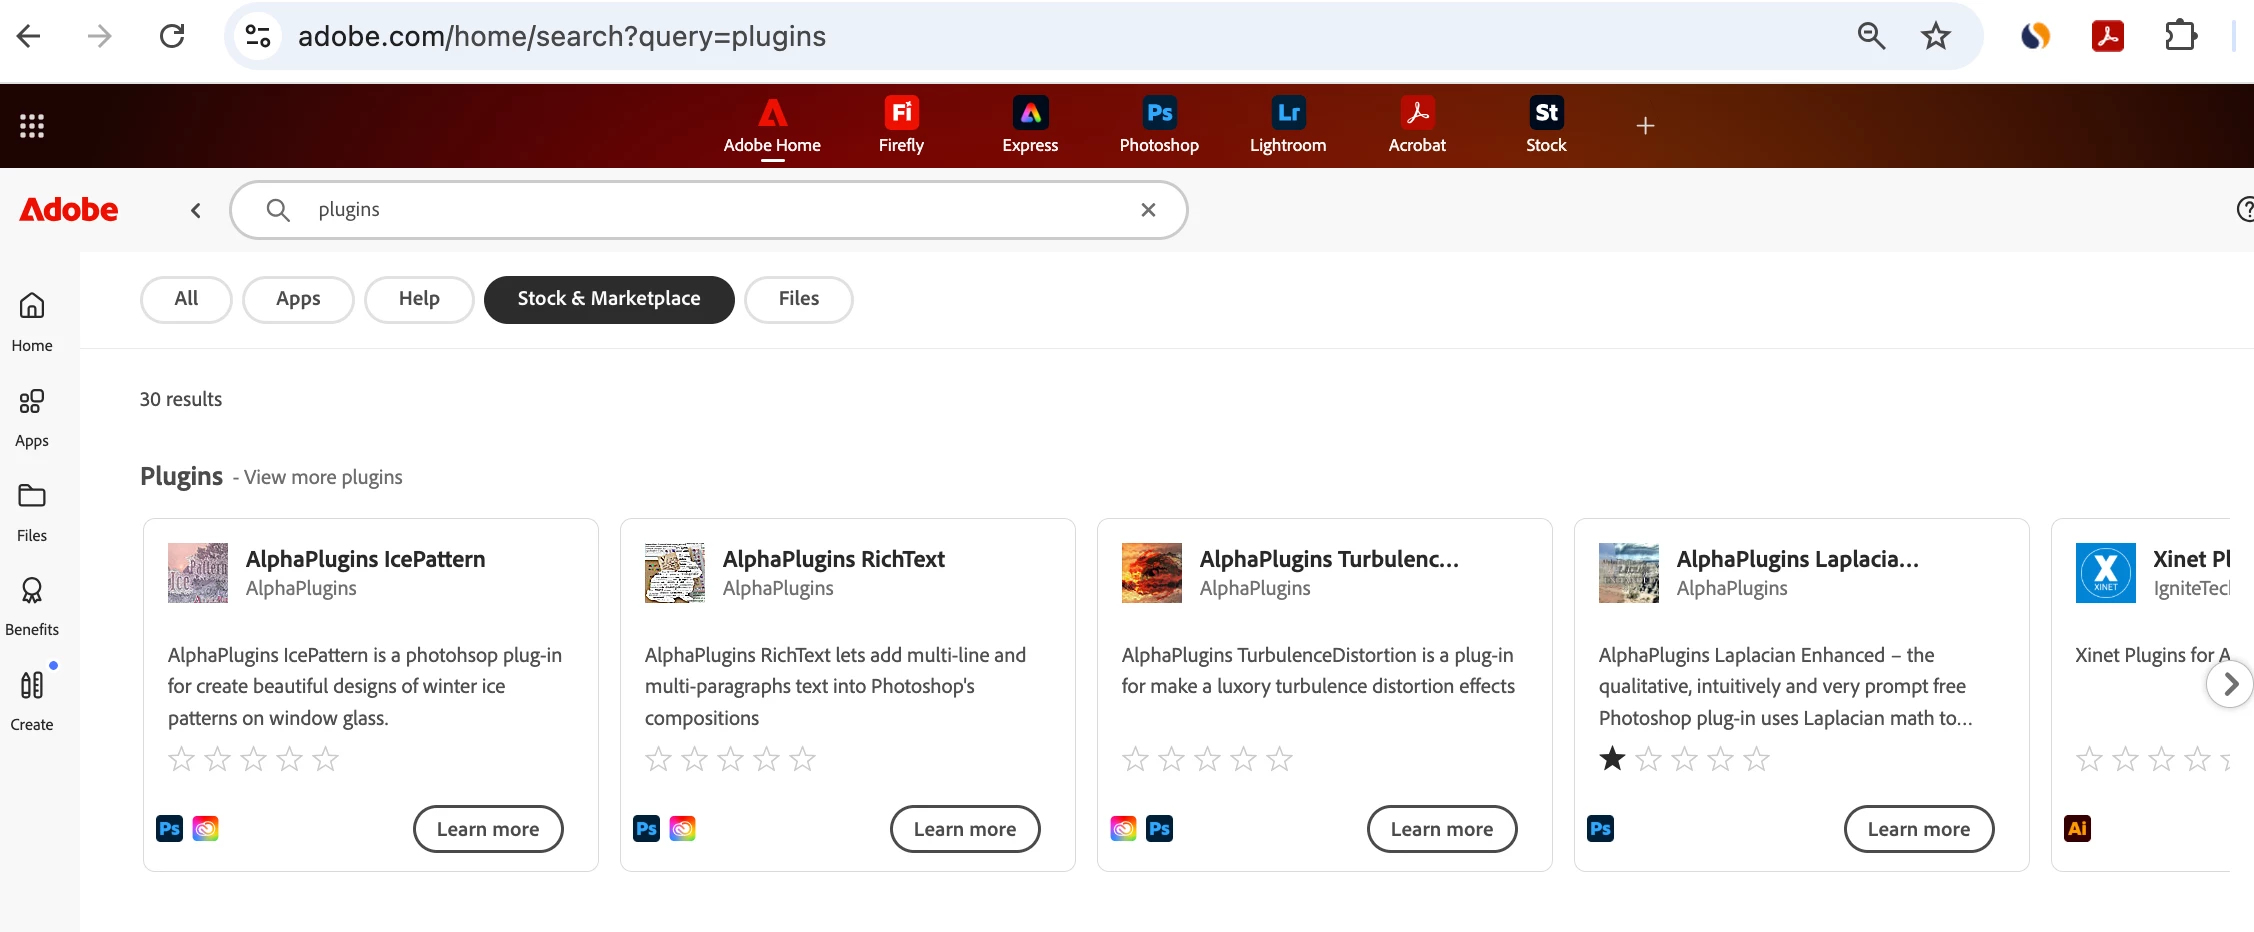The width and height of the screenshot is (2254, 932).
Task: Open Adobe Stock from the app bar
Action: tap(1546, 126)
